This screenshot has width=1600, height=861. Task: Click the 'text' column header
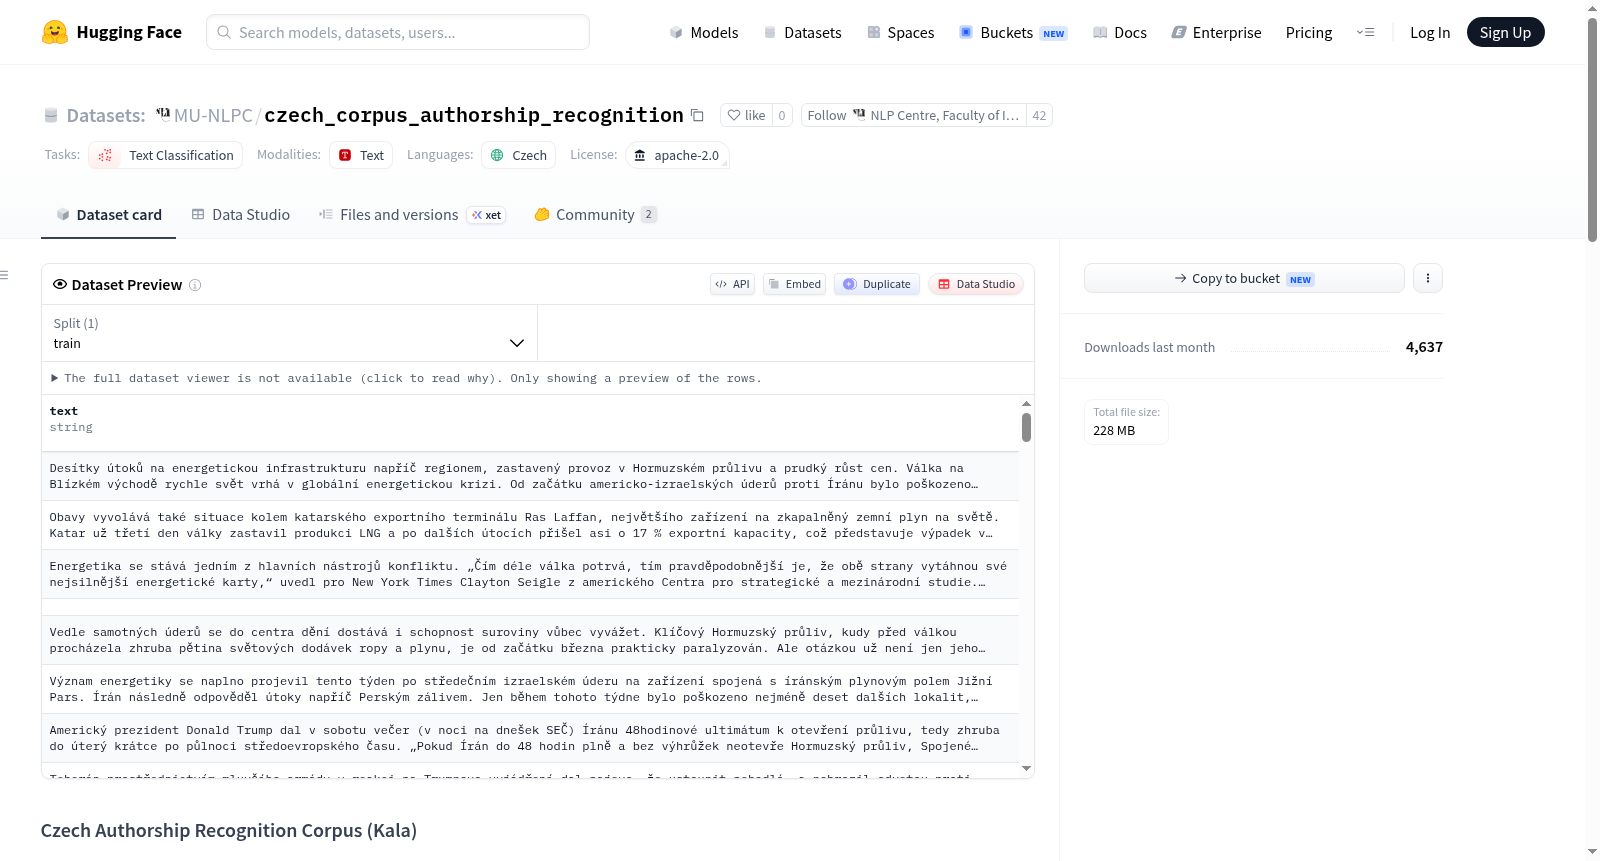point(64,411)
